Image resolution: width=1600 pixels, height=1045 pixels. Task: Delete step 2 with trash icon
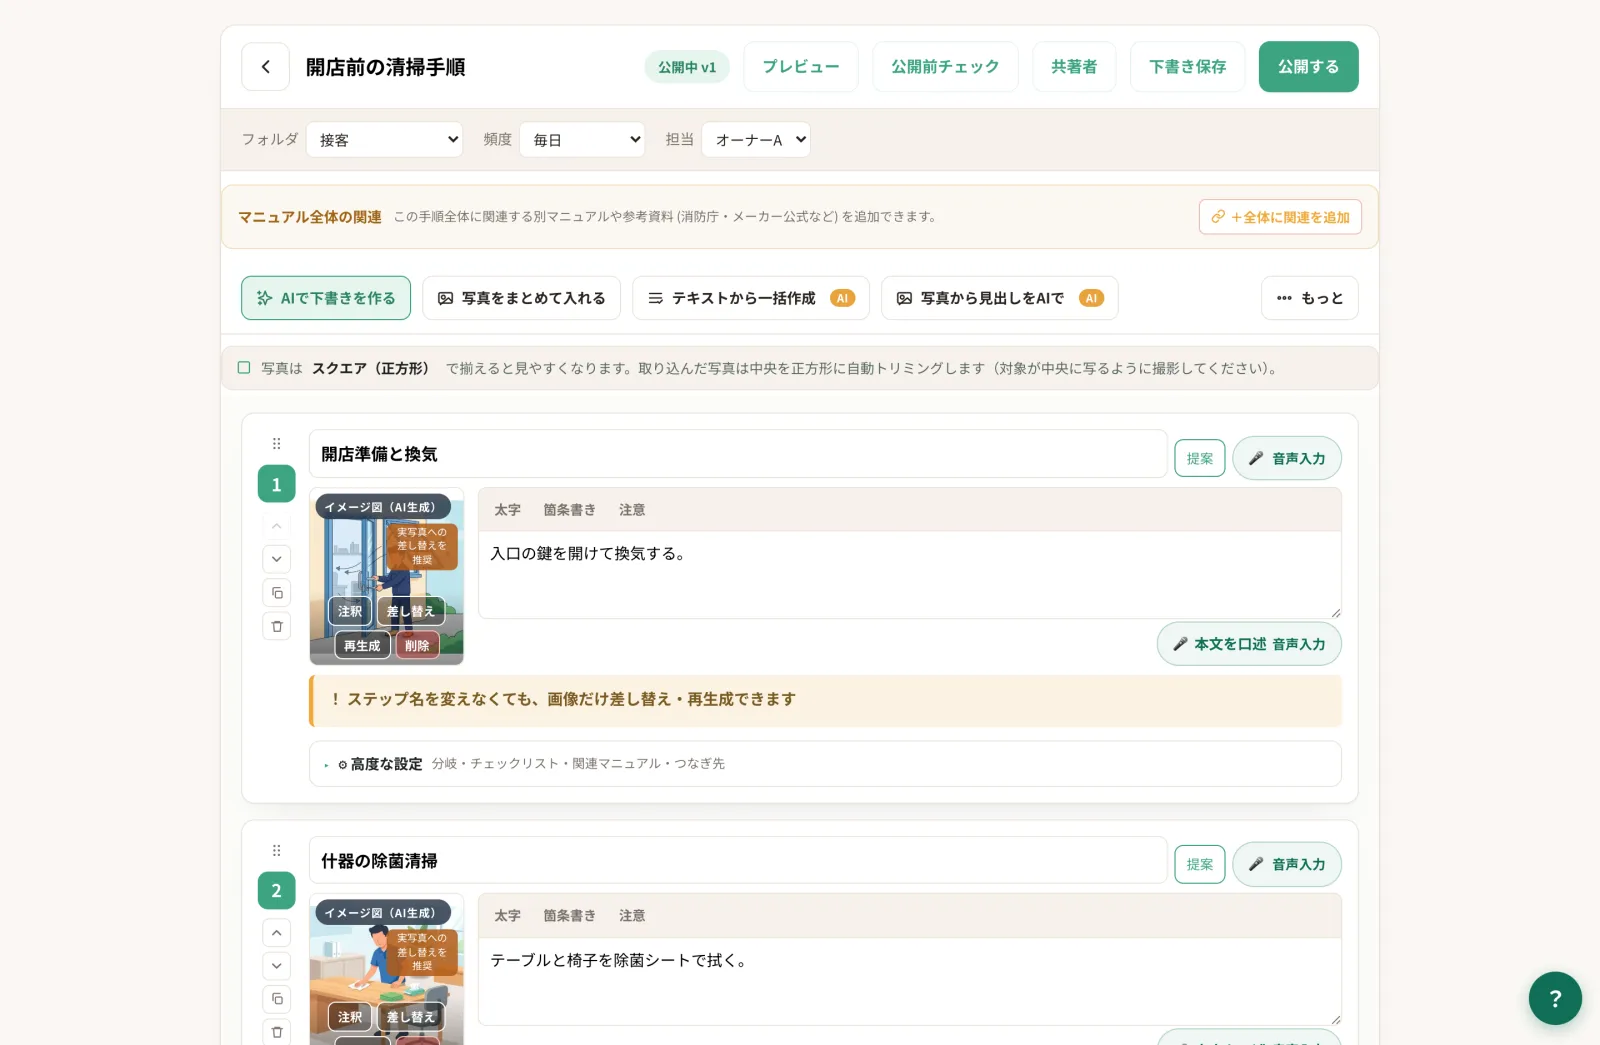[x=277, y=1032]
